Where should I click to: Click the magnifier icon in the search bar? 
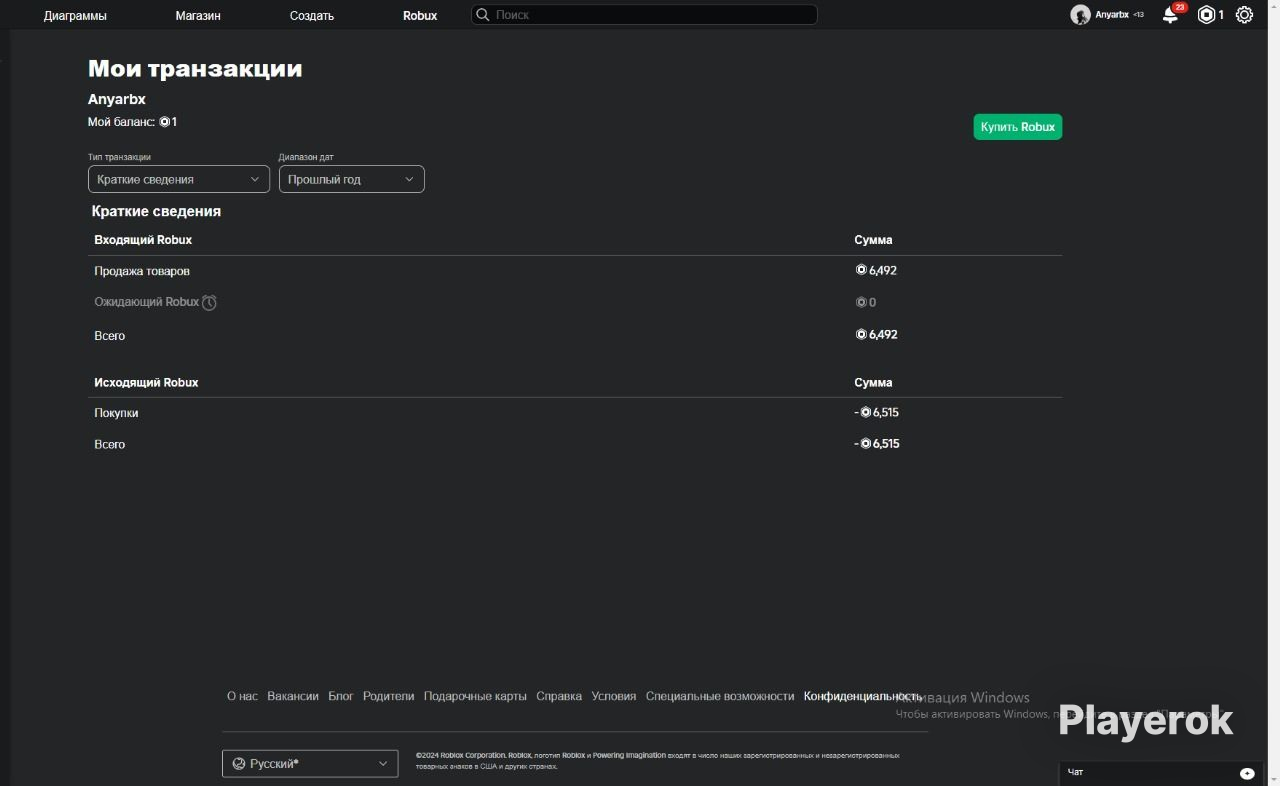coord(483,15)
